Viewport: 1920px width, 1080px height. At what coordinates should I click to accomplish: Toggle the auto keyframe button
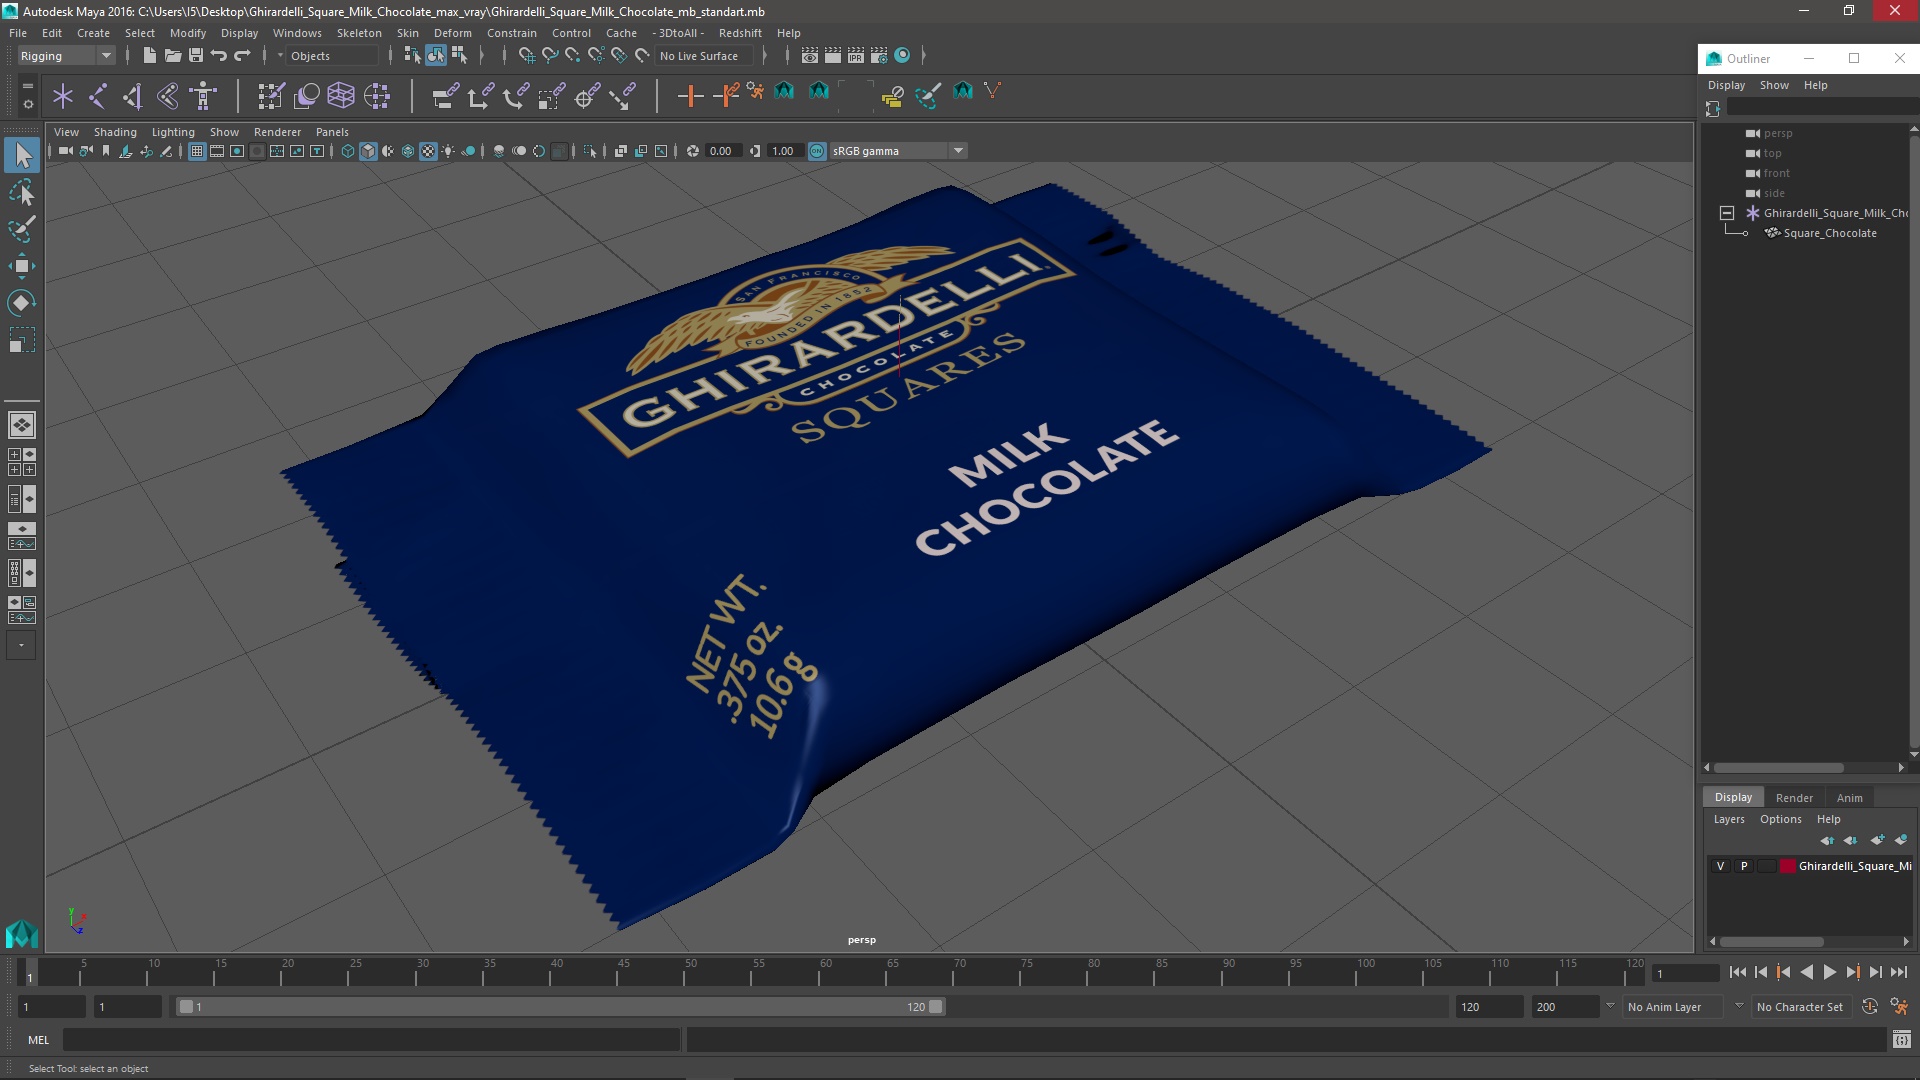tap(1869, 1007)
